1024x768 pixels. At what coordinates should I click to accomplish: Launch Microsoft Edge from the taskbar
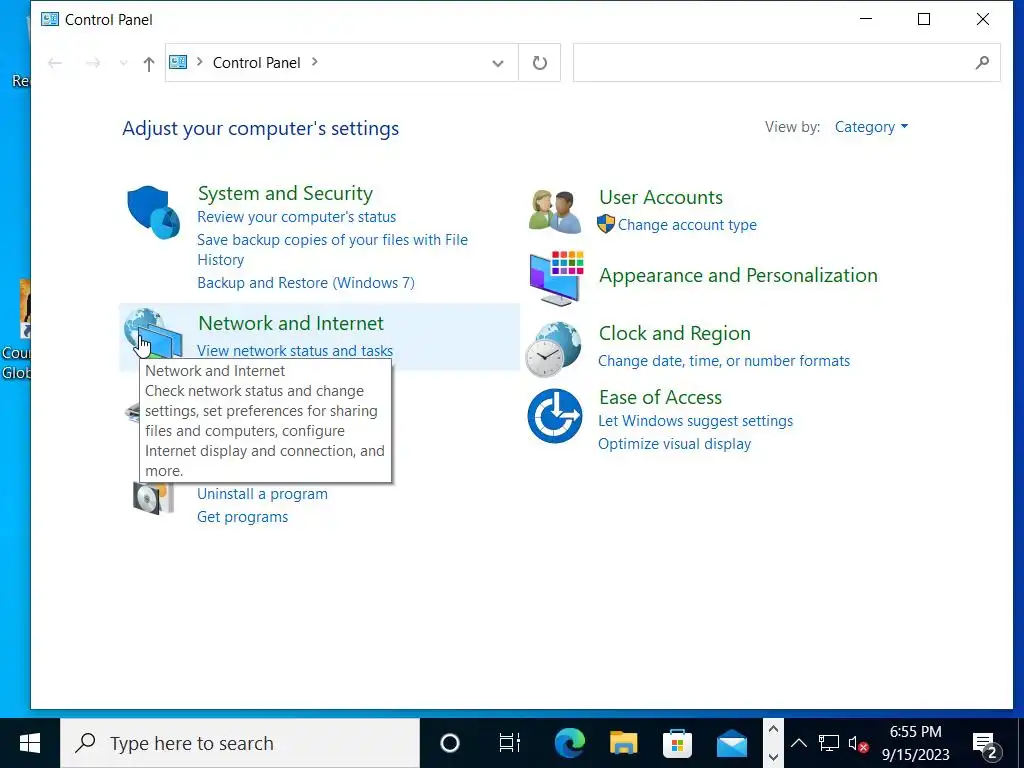tap(569, 743)
